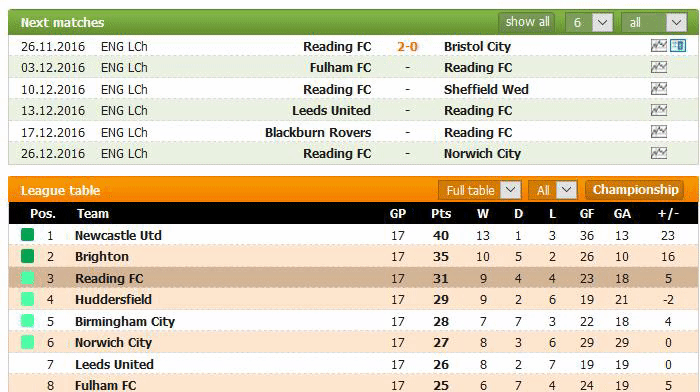
Task: Click the blue match details icon for Bristol City game
Action: (x=678, y=46)
